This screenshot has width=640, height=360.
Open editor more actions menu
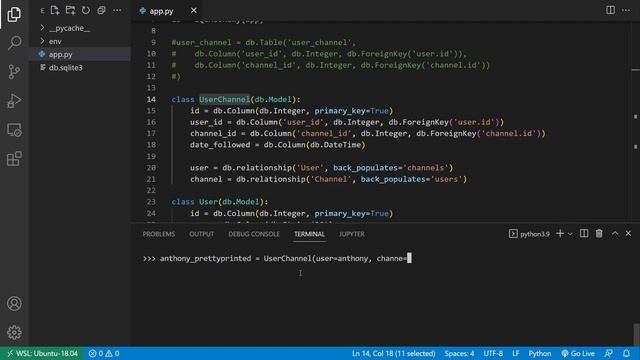[626, 10]
